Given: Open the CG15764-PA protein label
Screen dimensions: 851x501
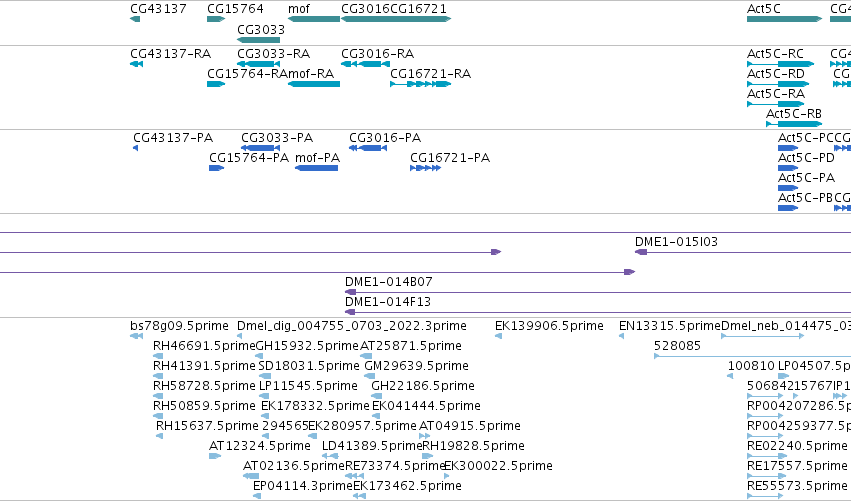Looking at the screenshot, I should click(249, 158).
